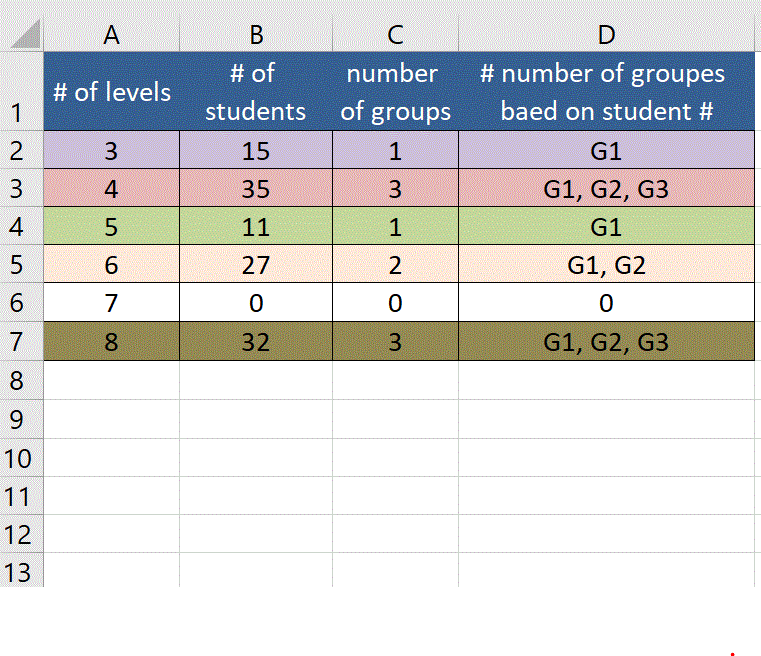
Task: Select cell with 35 students
Action: pyautogui.click(x=256, y=188)
